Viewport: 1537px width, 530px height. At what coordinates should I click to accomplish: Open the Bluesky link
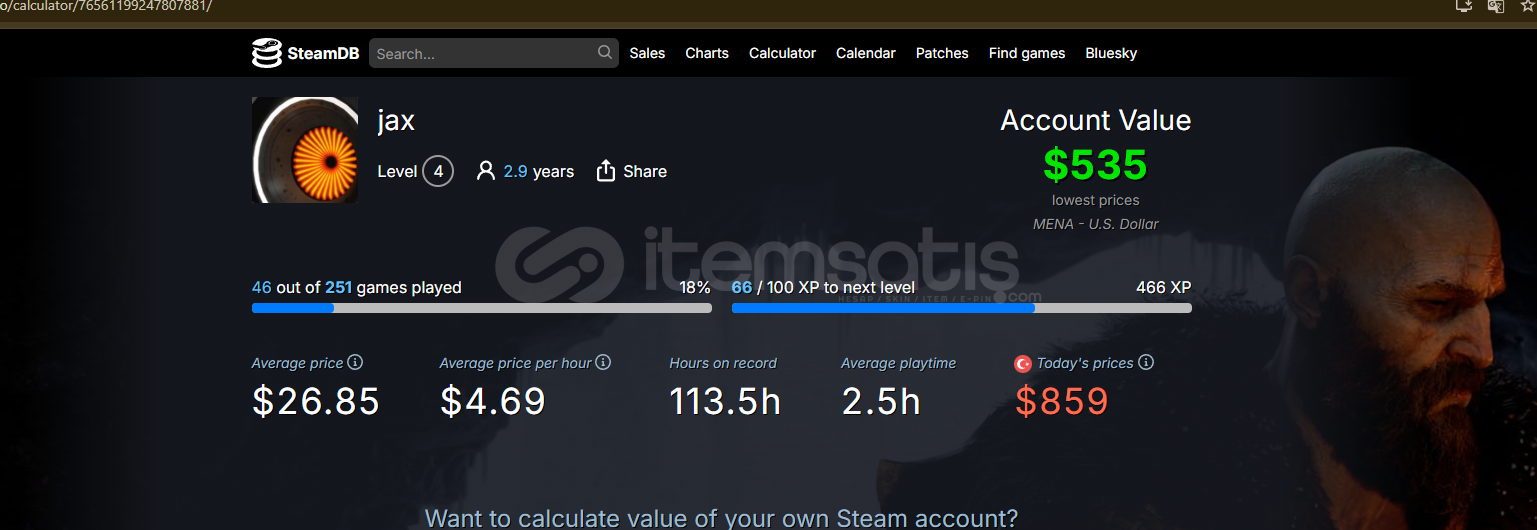pos(1111,53)
